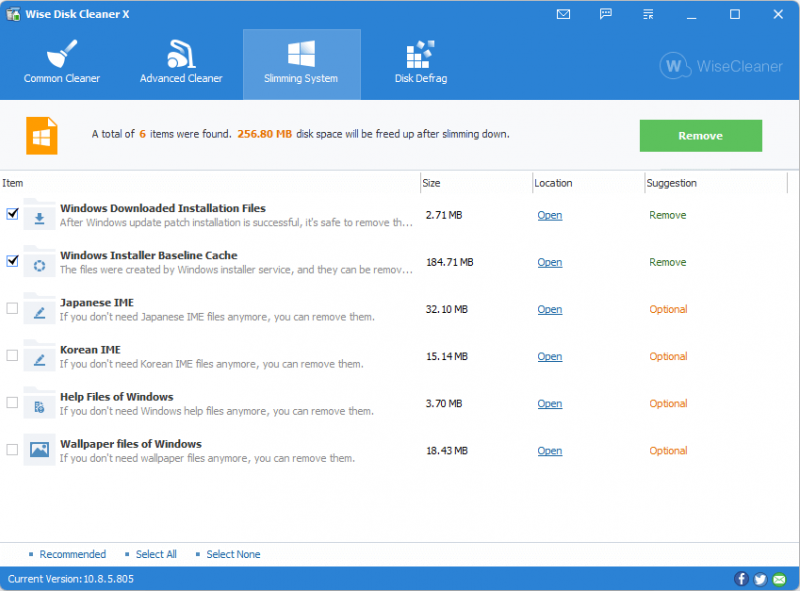Open location of Windows Installer Baseline Cache
This screenshot has width=800, height=591.
[549, 262]
